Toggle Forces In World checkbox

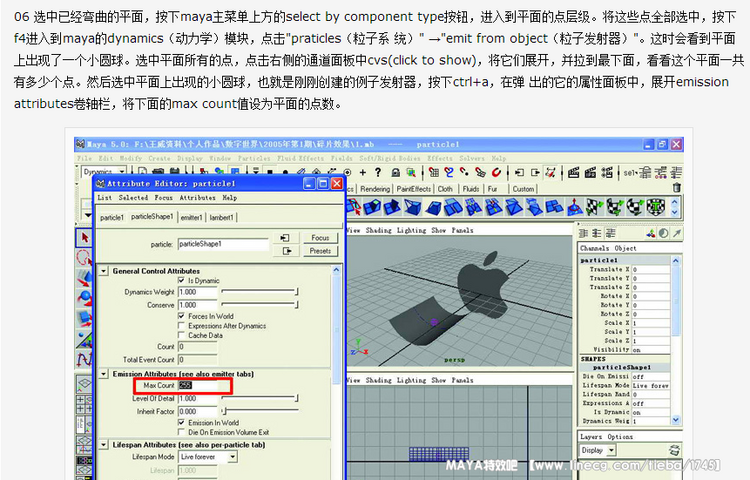[181, 316]
